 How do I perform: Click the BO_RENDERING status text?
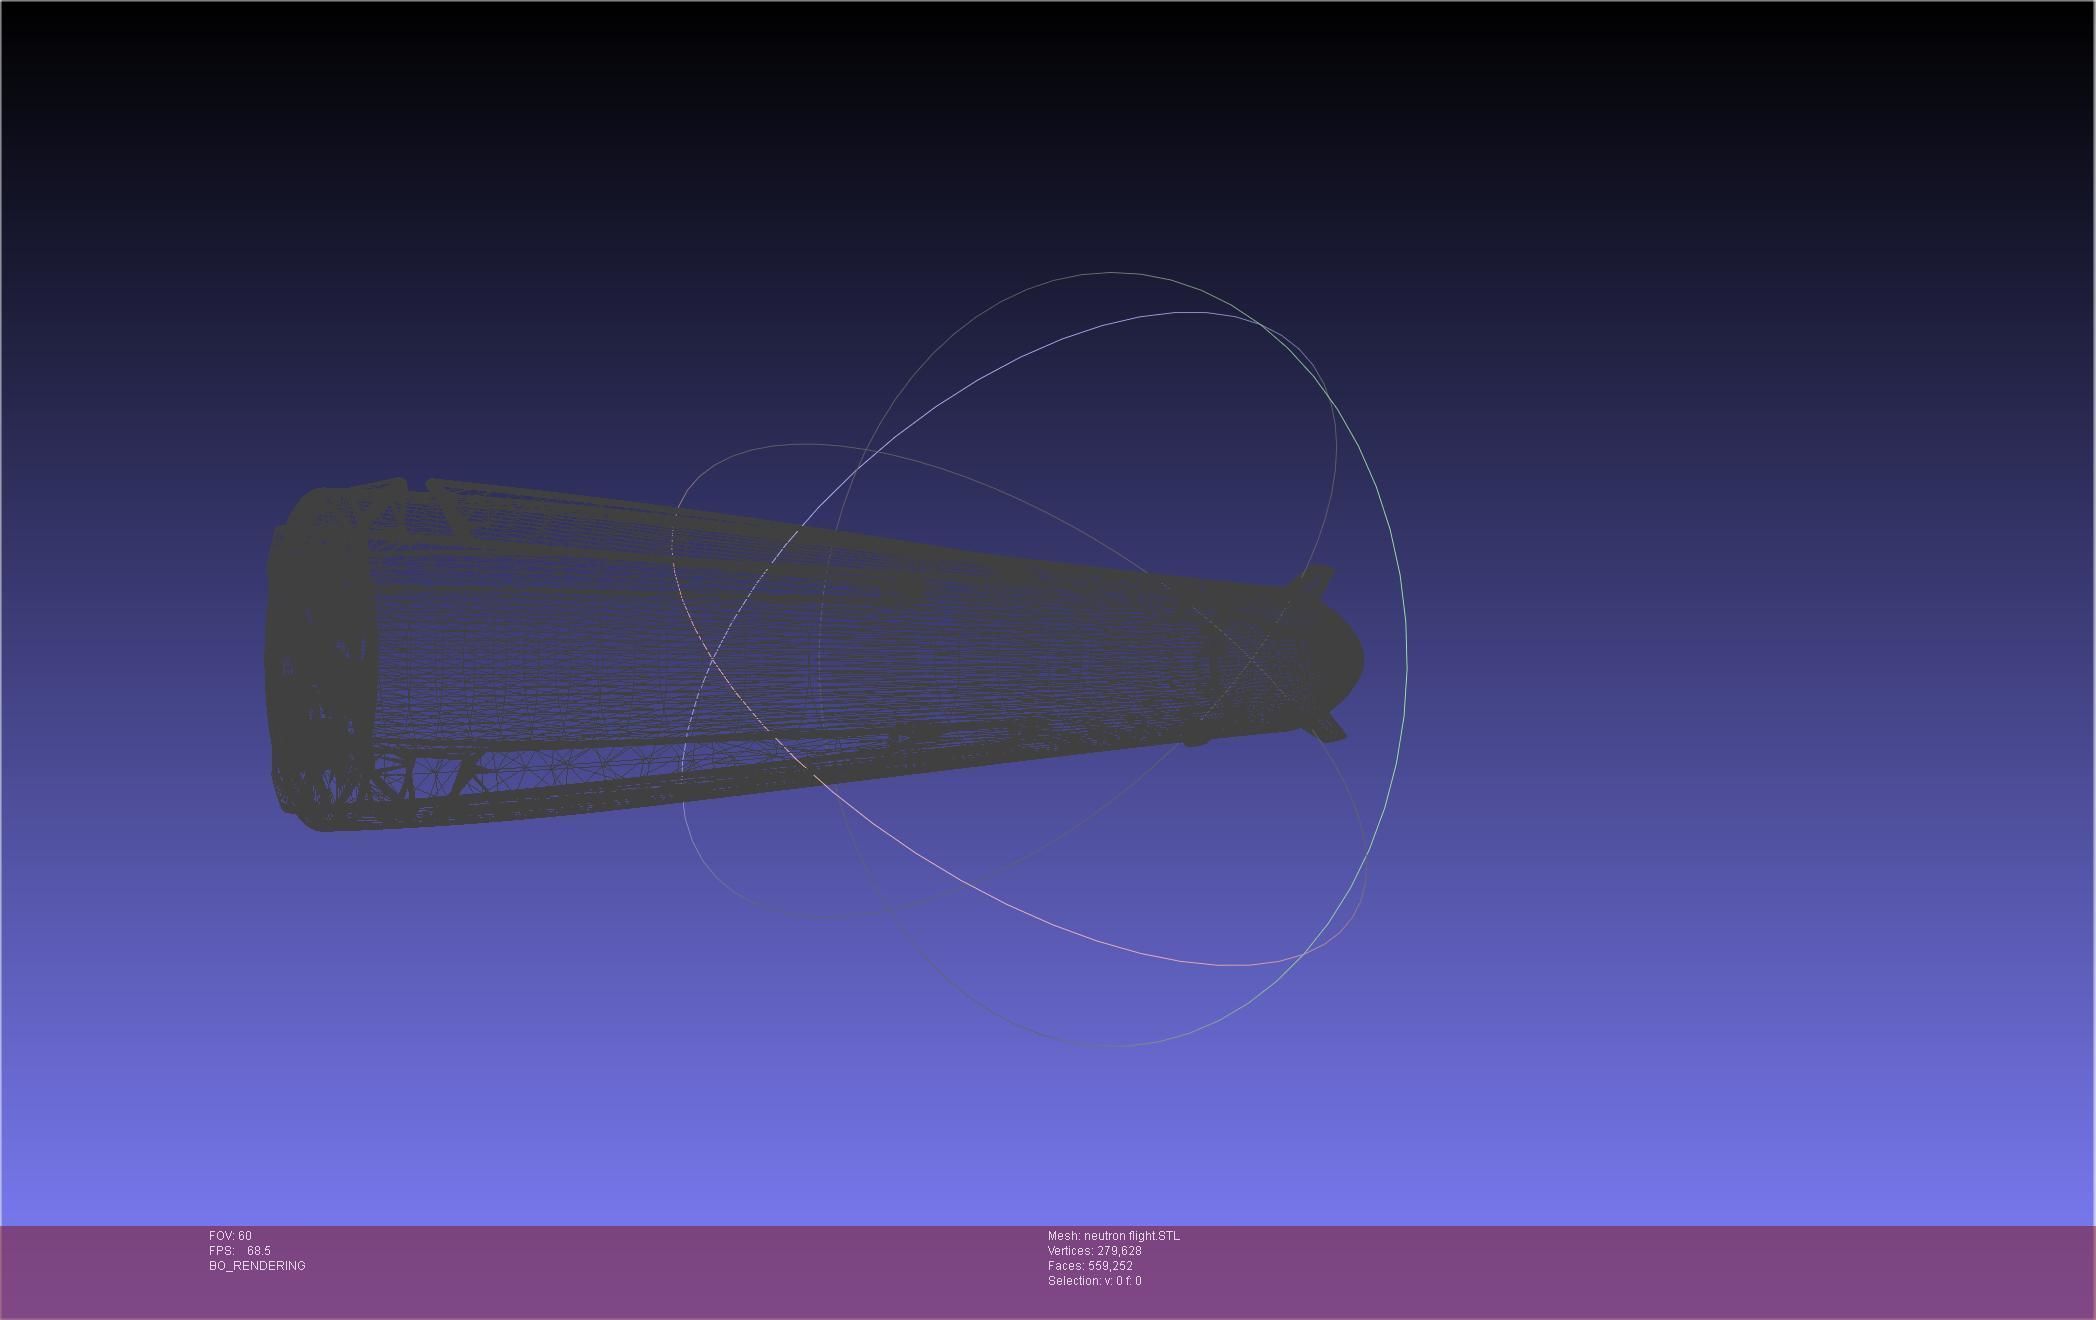[257, 1266]
